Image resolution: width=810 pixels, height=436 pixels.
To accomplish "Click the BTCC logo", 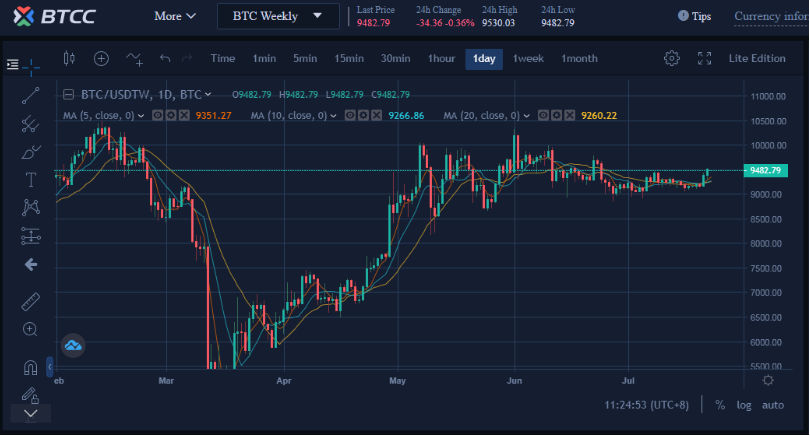I will tap(54, 16).
